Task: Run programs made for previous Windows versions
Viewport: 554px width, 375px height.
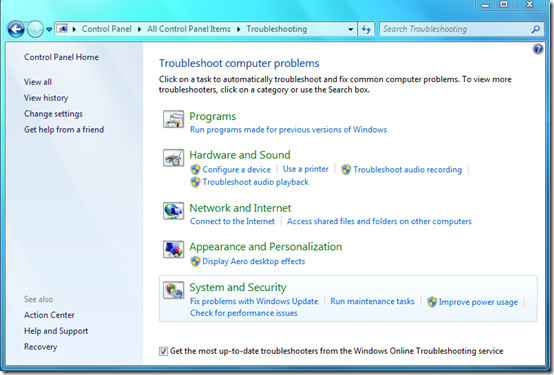Action: coord(288,130)
